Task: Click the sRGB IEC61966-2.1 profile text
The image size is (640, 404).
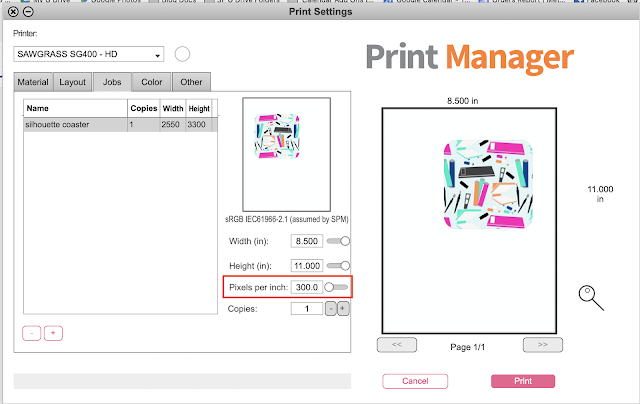Action: click(x=287, y=219)
